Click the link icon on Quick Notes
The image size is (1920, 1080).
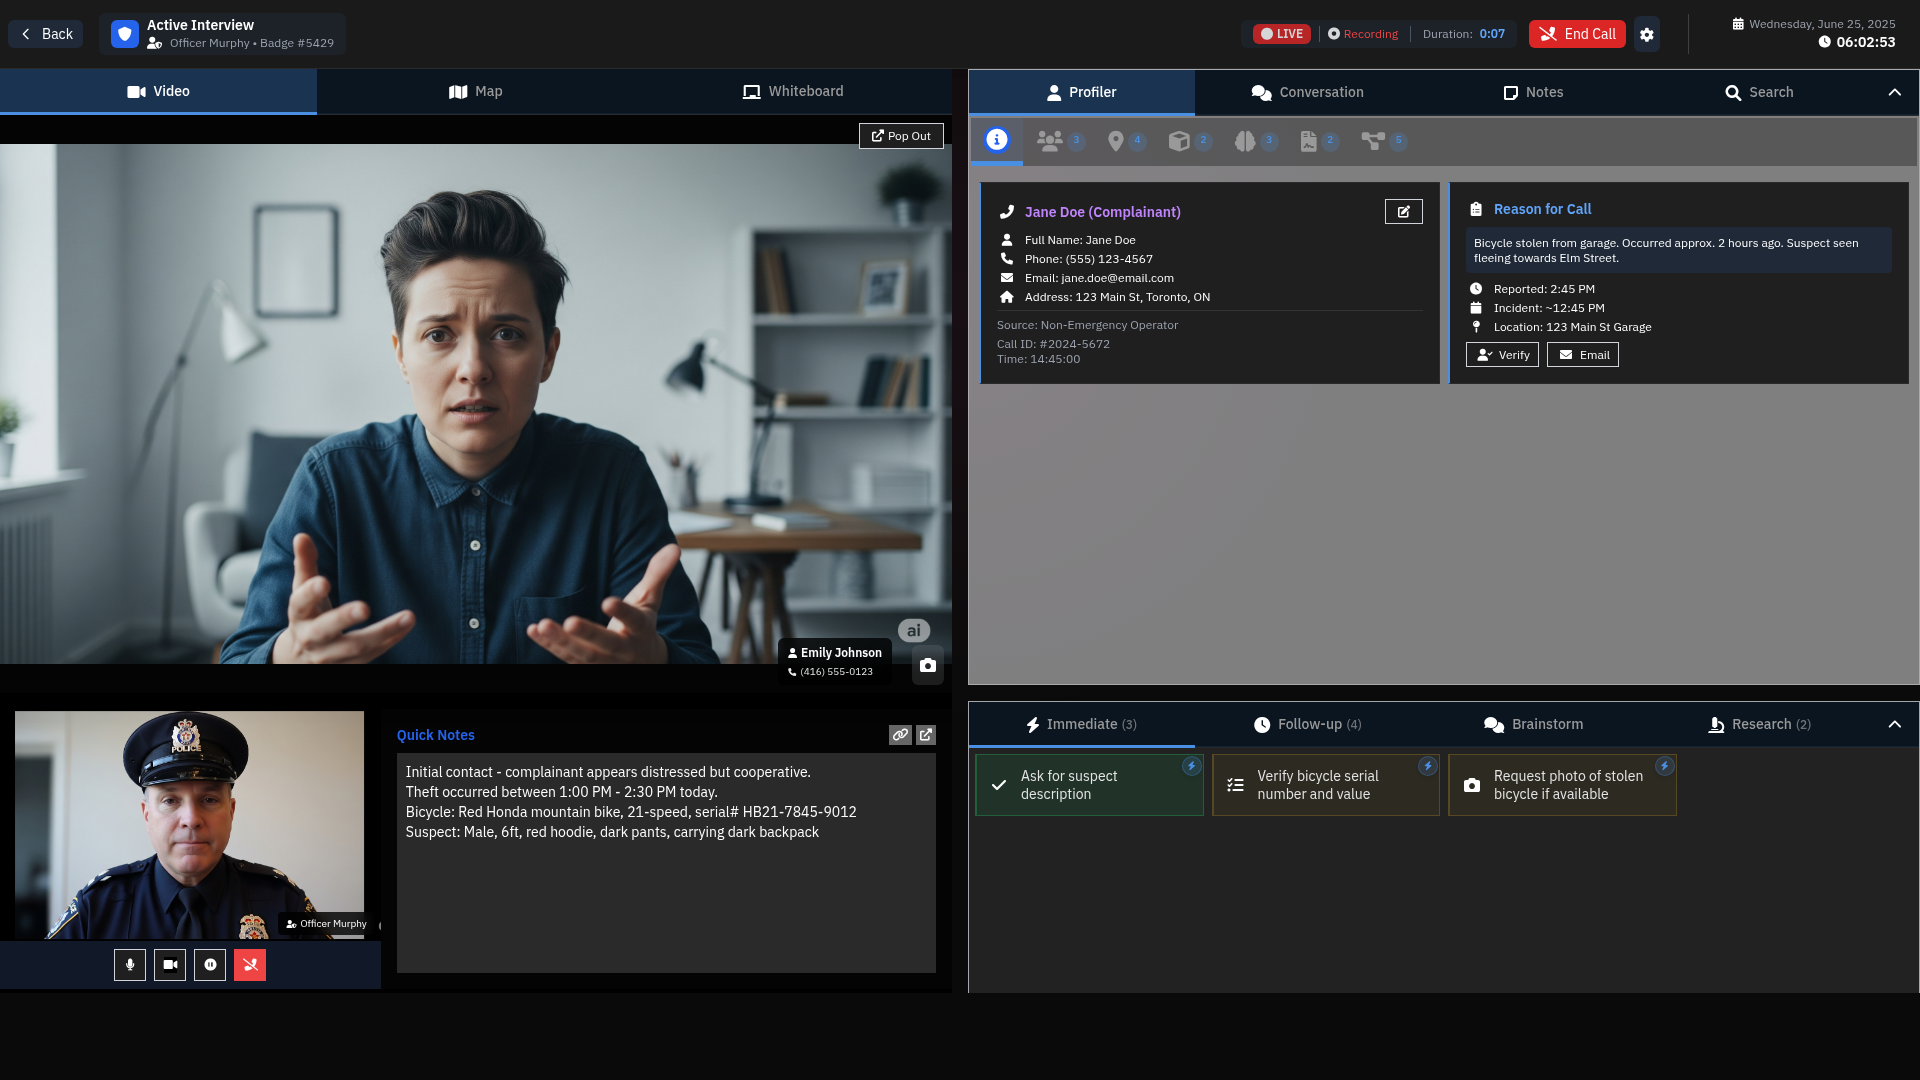(x=900, y=735)
